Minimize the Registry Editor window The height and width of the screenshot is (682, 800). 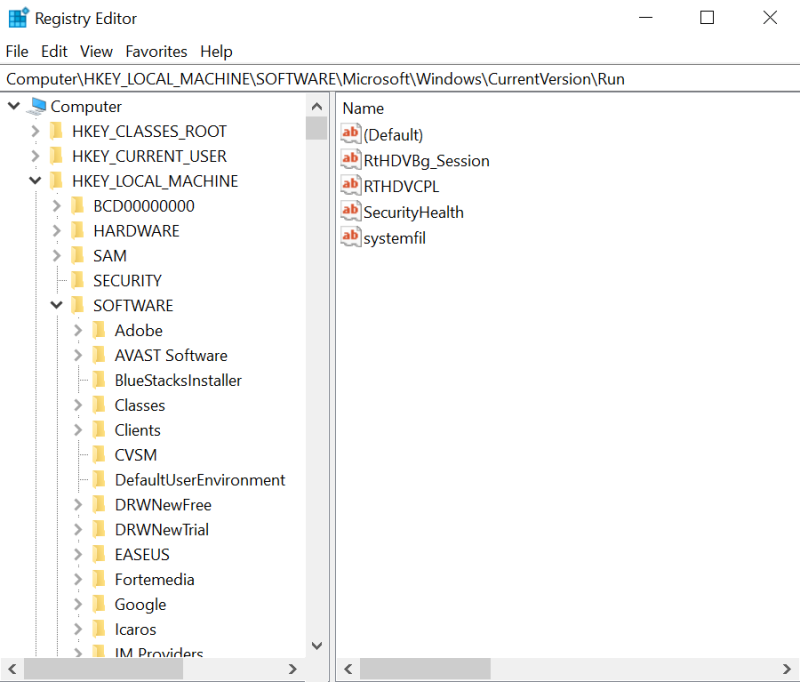point(645,18)
